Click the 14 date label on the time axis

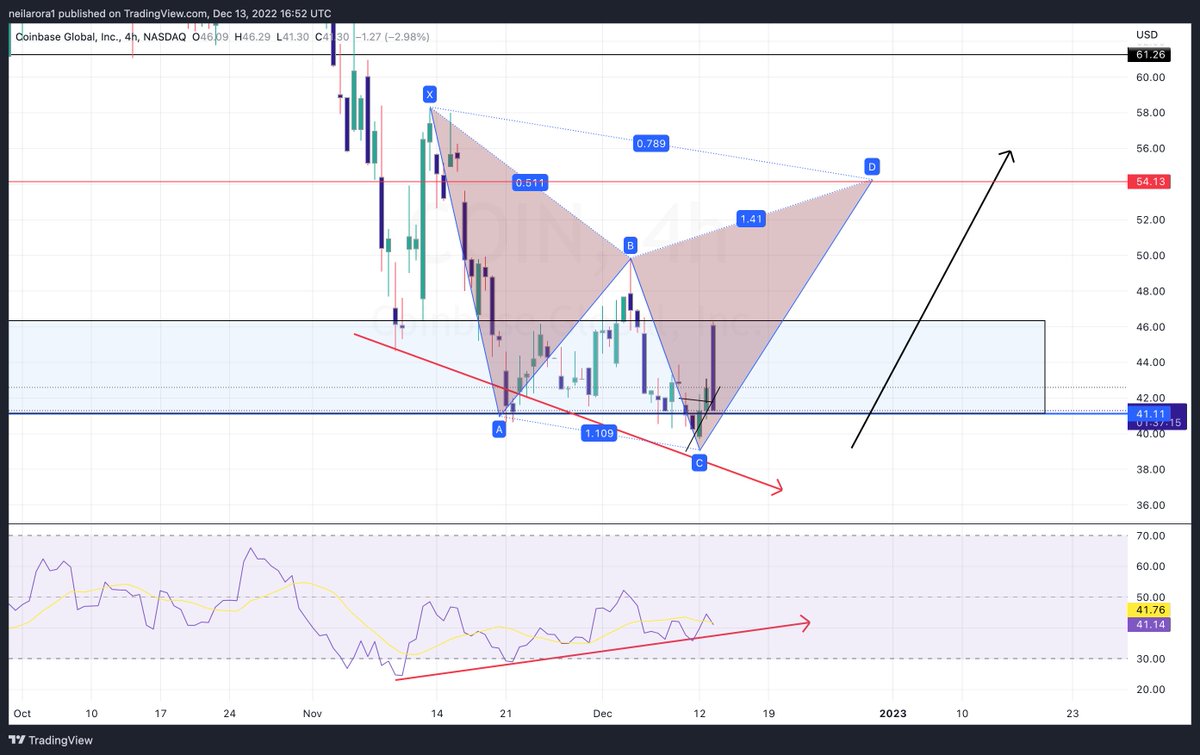point(436,713)
